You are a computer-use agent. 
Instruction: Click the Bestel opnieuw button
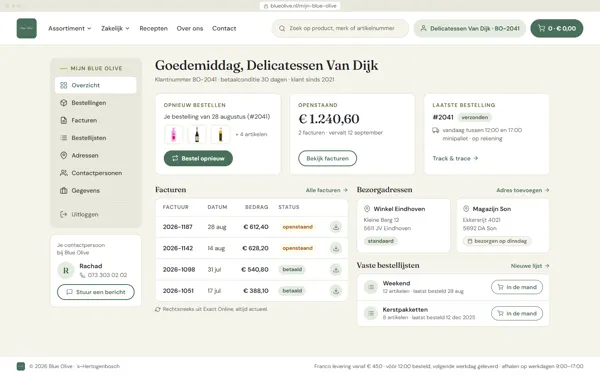point(198,158)
